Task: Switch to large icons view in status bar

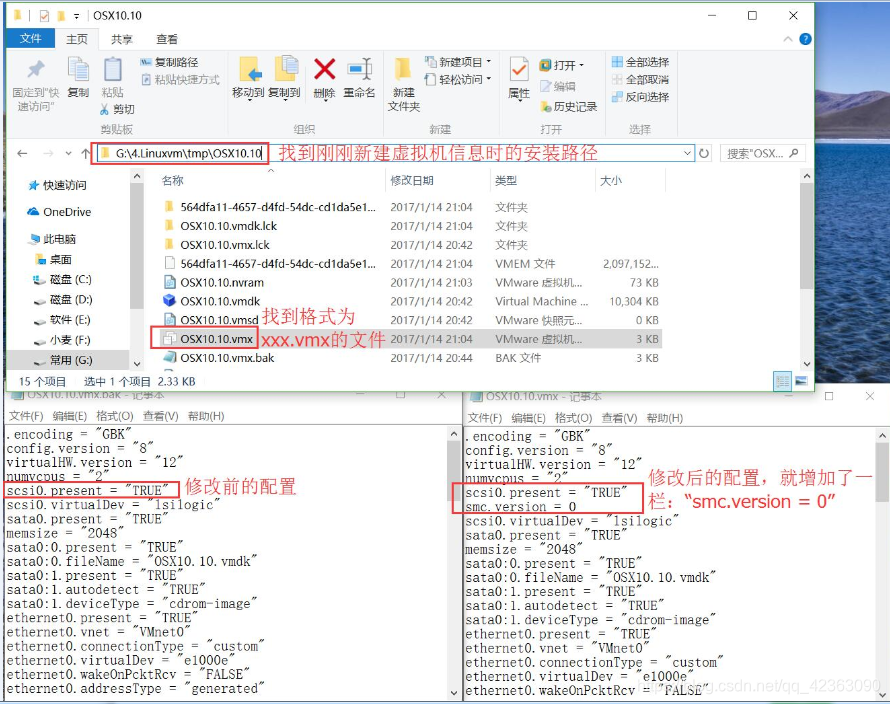Action: [801, 381]
